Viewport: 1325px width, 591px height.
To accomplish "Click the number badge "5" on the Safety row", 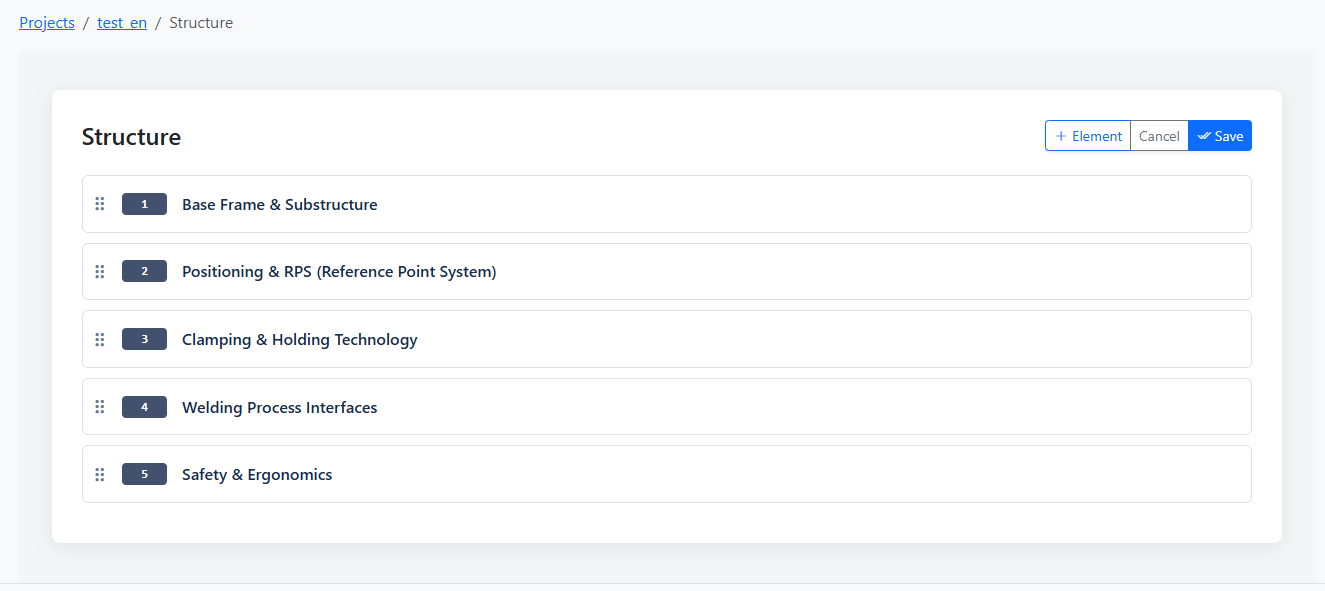I will click(x=144, y=474).
